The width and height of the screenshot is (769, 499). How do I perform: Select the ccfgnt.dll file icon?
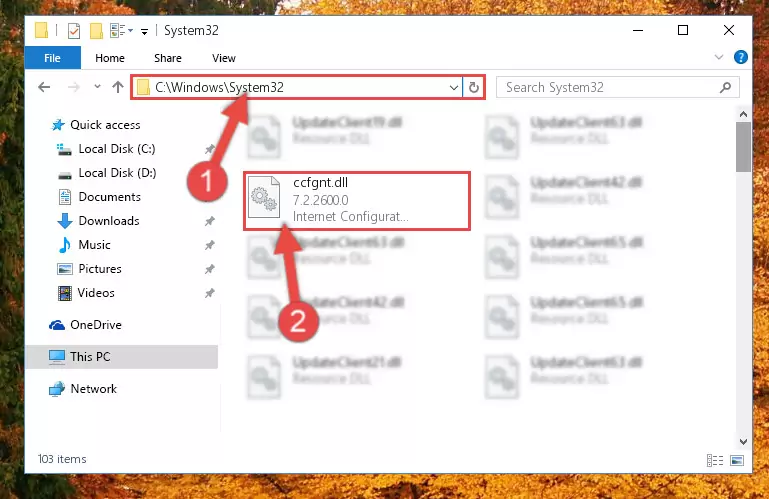tap(264, 197)
